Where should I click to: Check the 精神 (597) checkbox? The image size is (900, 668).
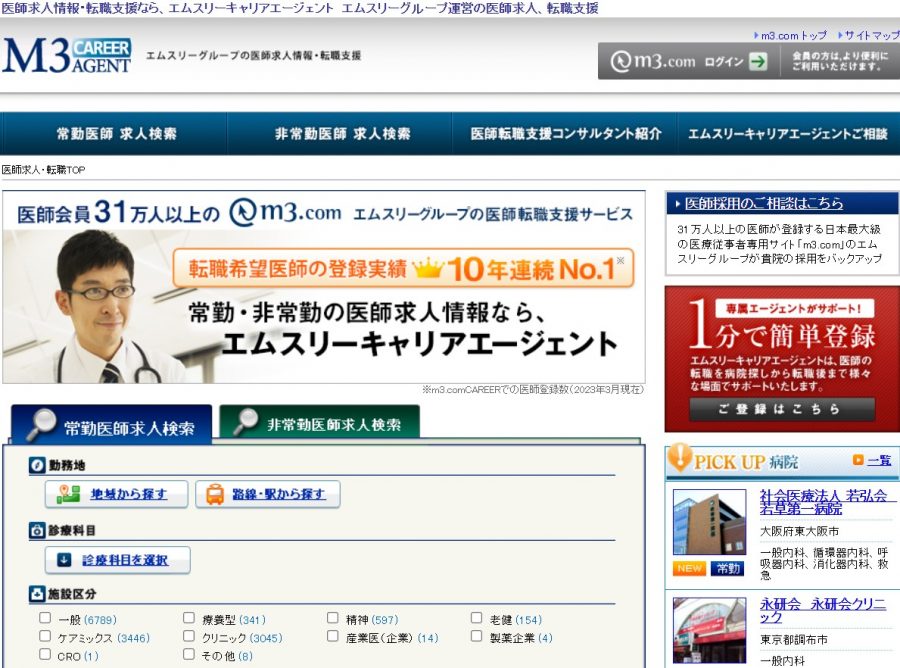click(x=332, y=618)
